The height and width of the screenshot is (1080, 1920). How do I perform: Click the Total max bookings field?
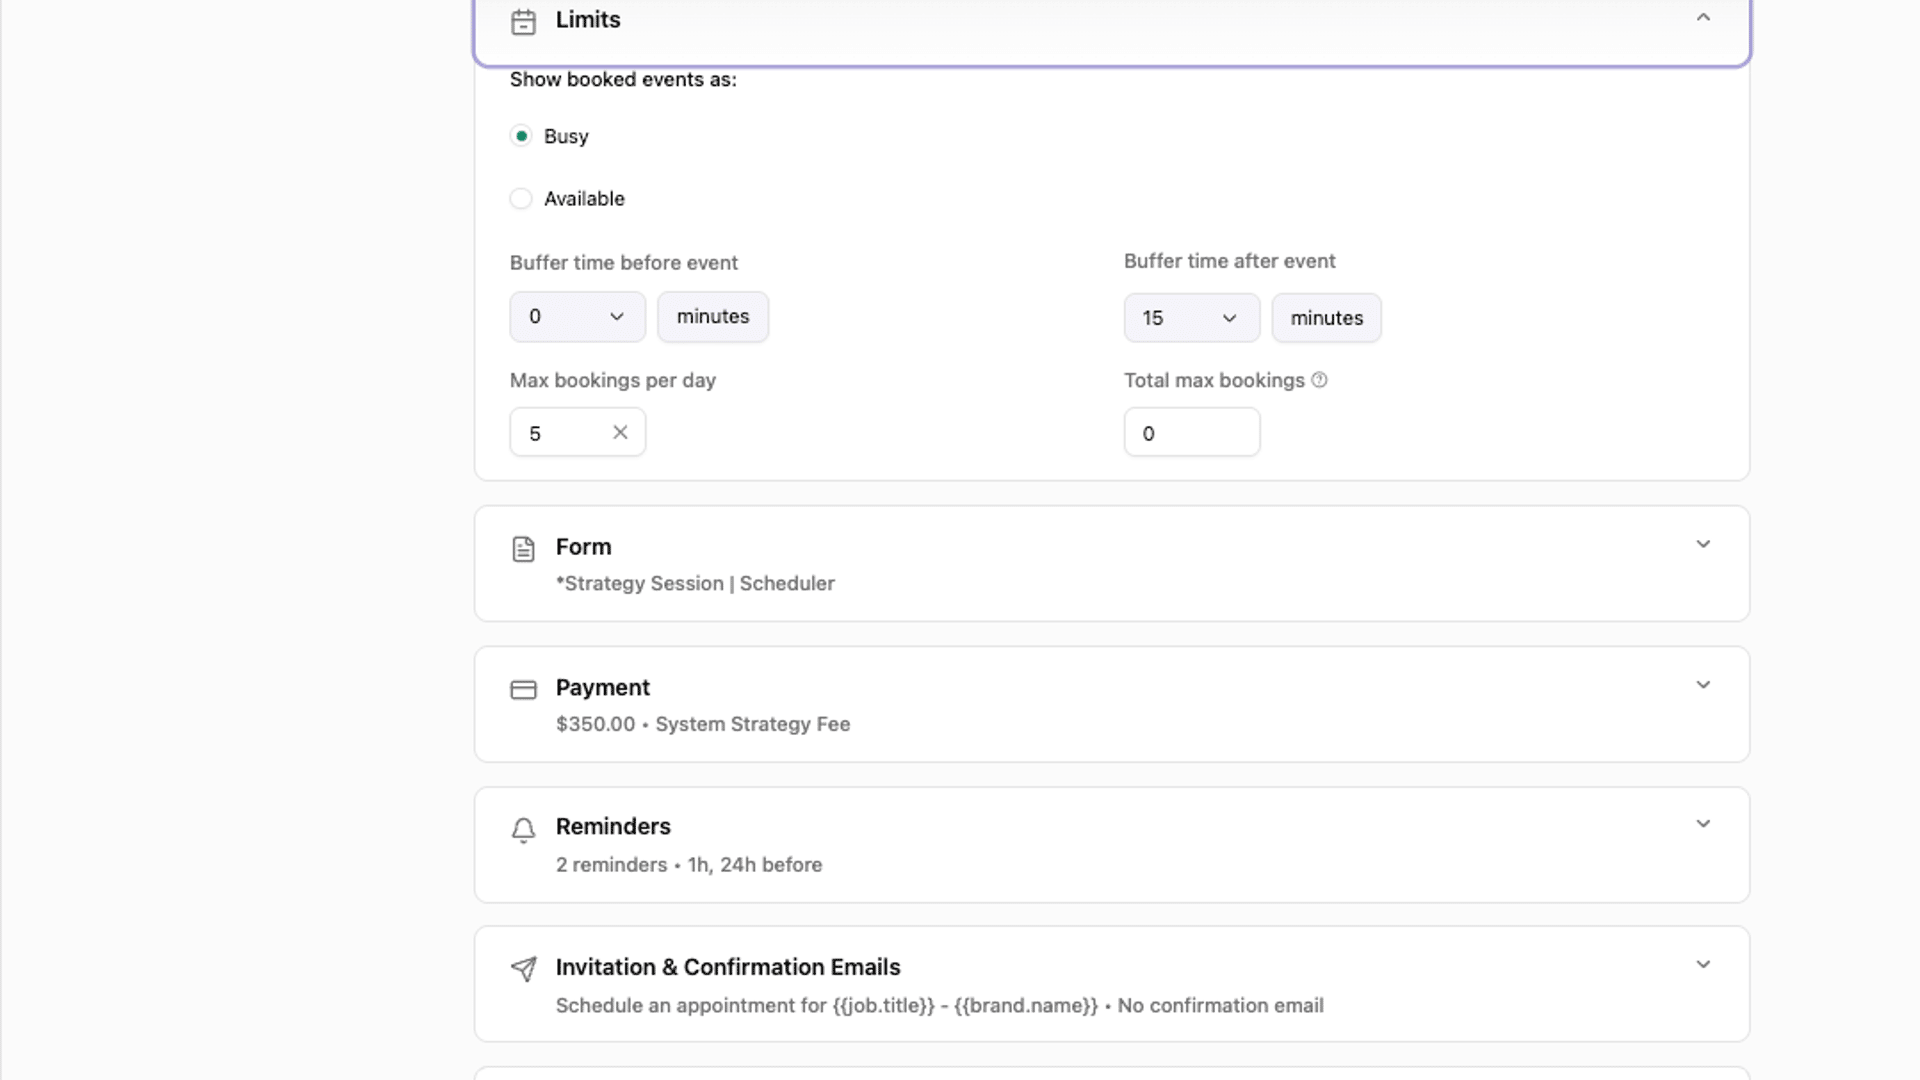[x=1191, y=433]
